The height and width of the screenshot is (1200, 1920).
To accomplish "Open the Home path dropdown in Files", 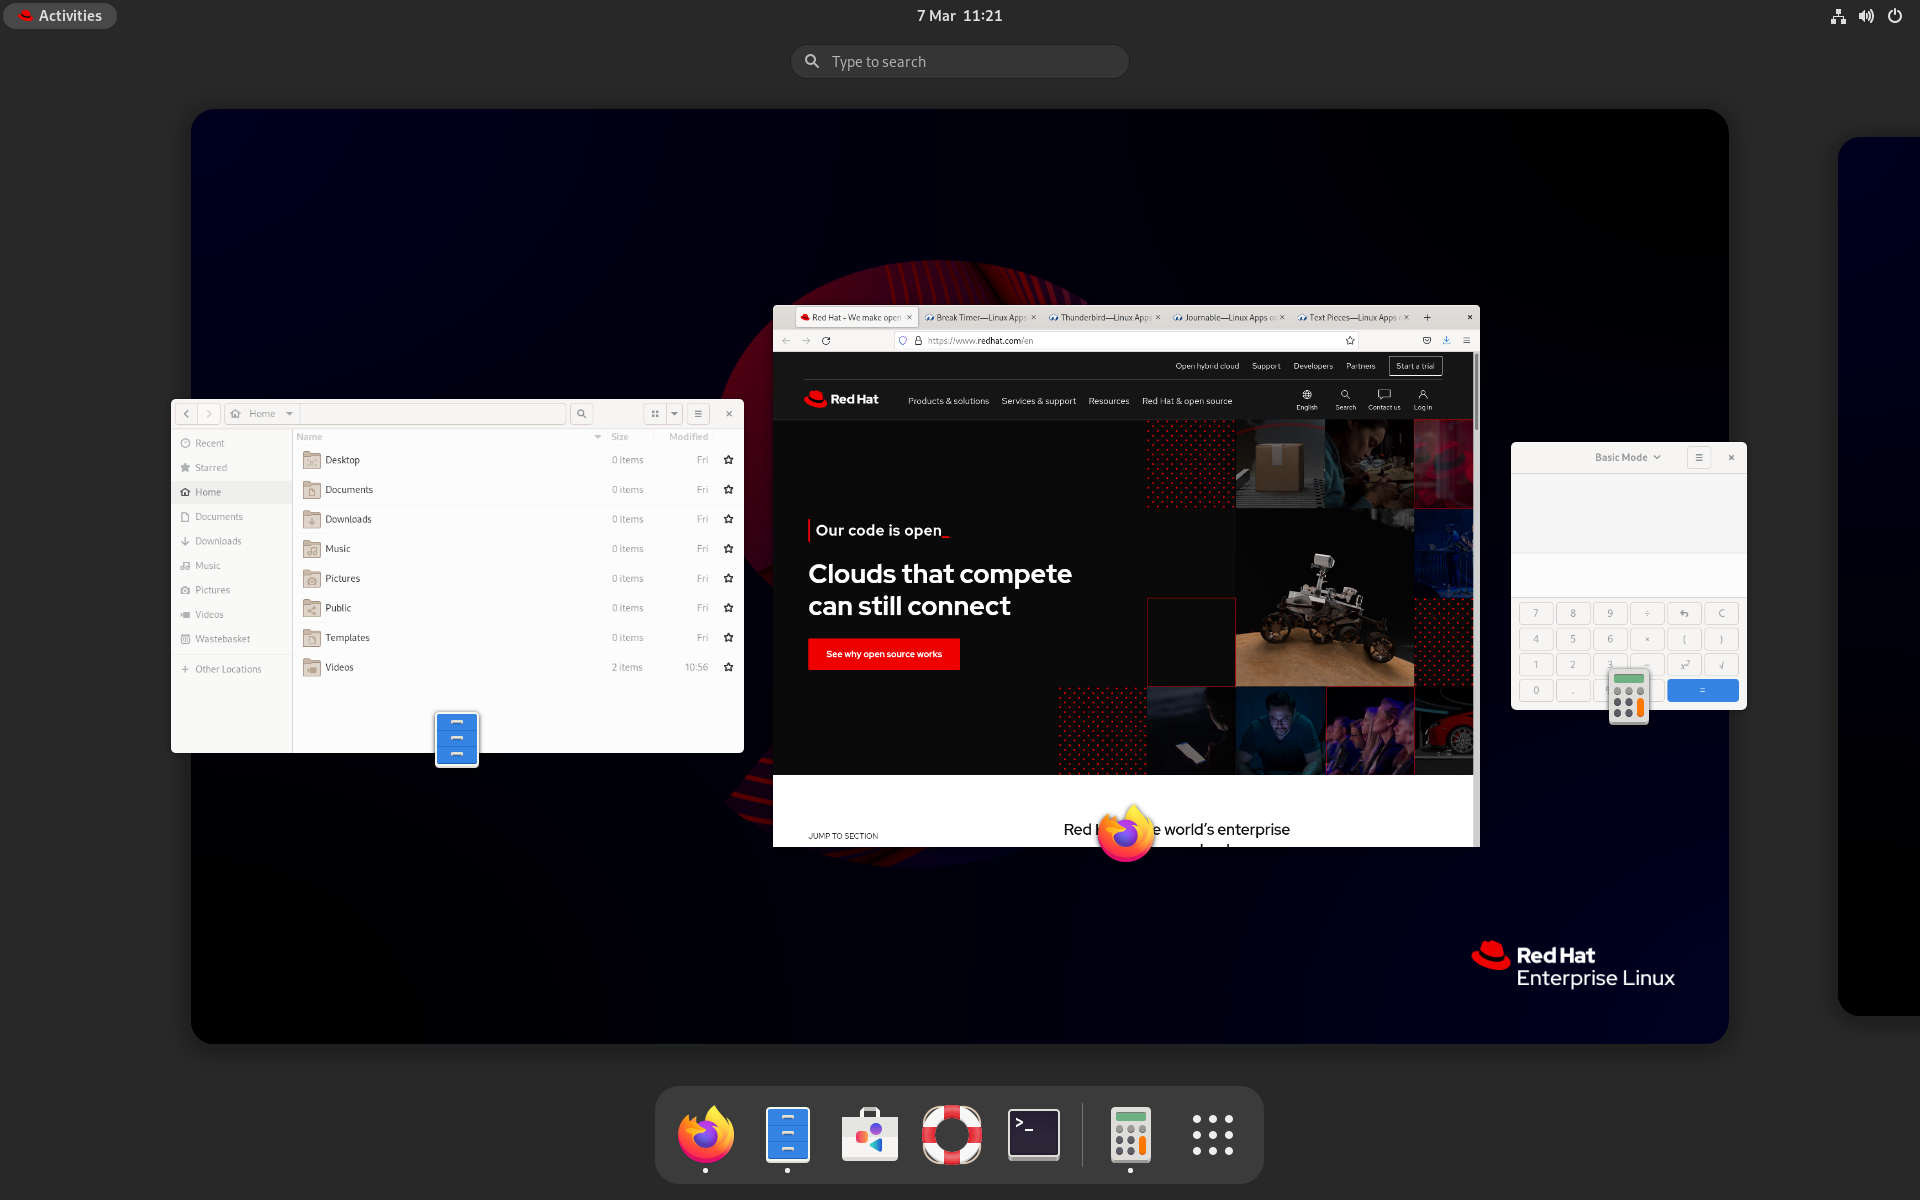I will pos(289,414).
